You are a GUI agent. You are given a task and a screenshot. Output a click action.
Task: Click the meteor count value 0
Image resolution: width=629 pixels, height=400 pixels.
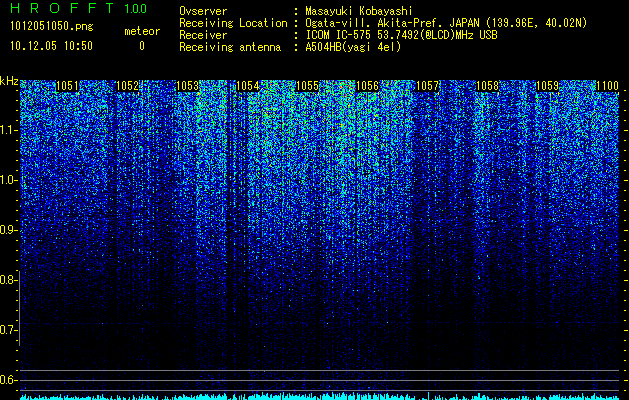[x=142, y=47]
